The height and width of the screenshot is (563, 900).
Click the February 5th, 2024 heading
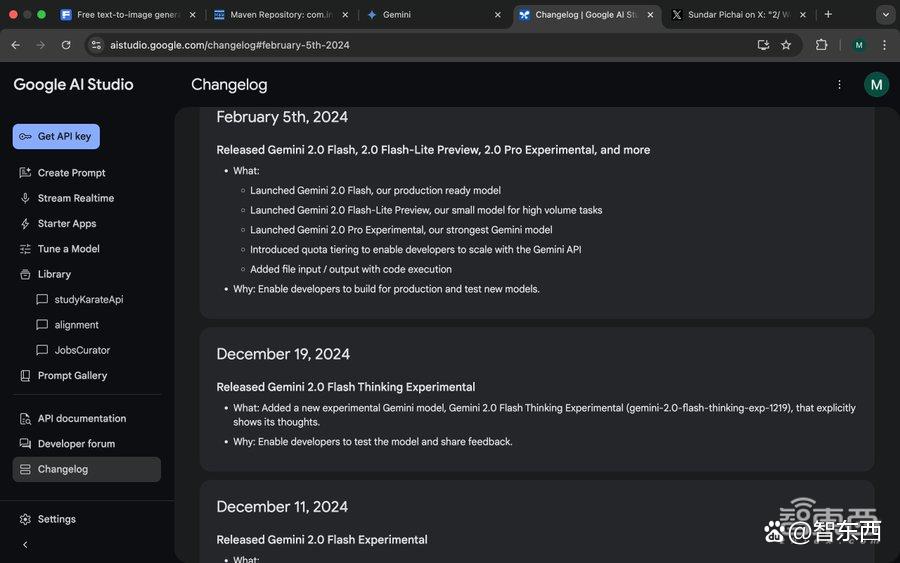[x=282, y=117]
